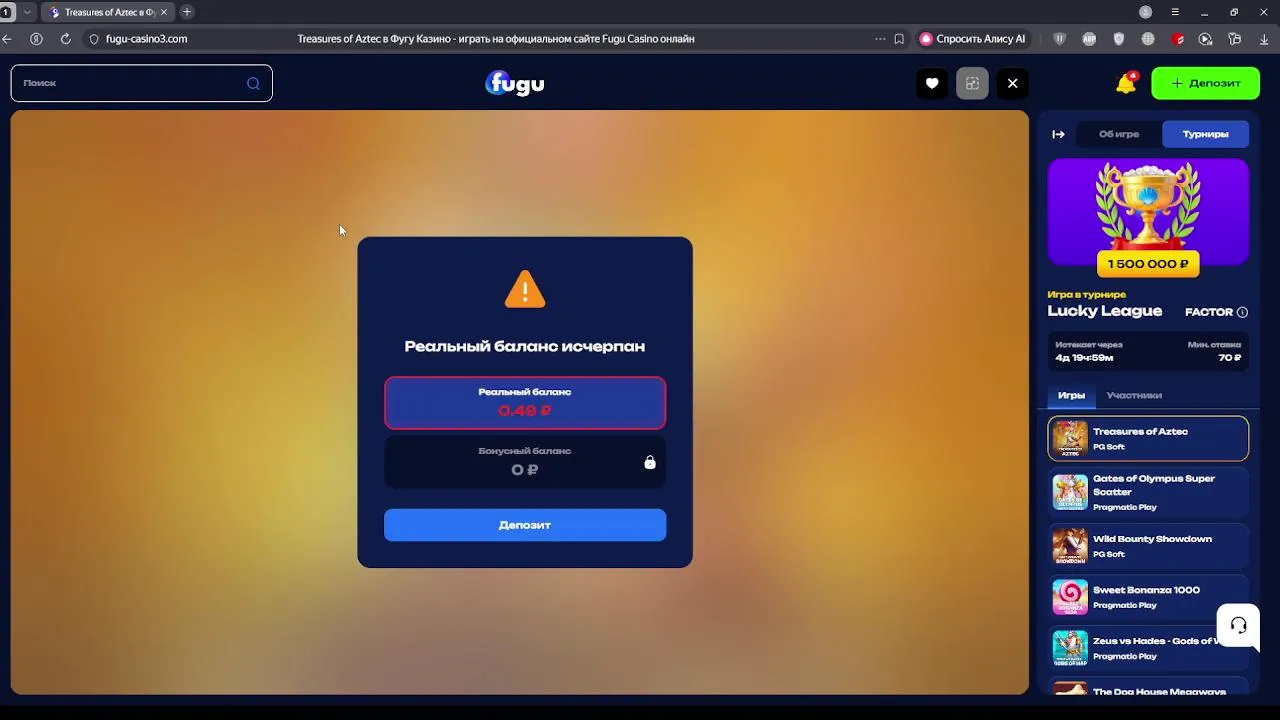The width and height of the screenshot is (1280, 720).
Task: Switch to Турниры tab
Action: [x=1205, y=134]
